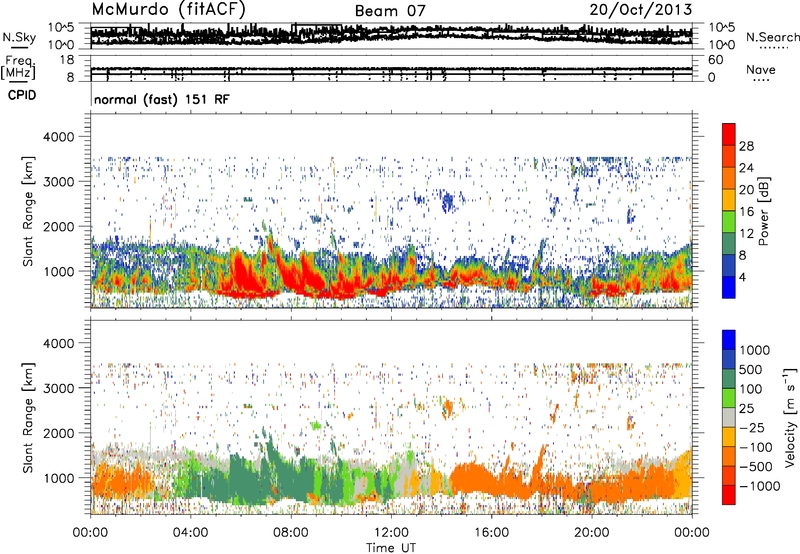Click the Power [dB] color bar title
This screenshot has height=554, width=800.
(x=764, y=211)
